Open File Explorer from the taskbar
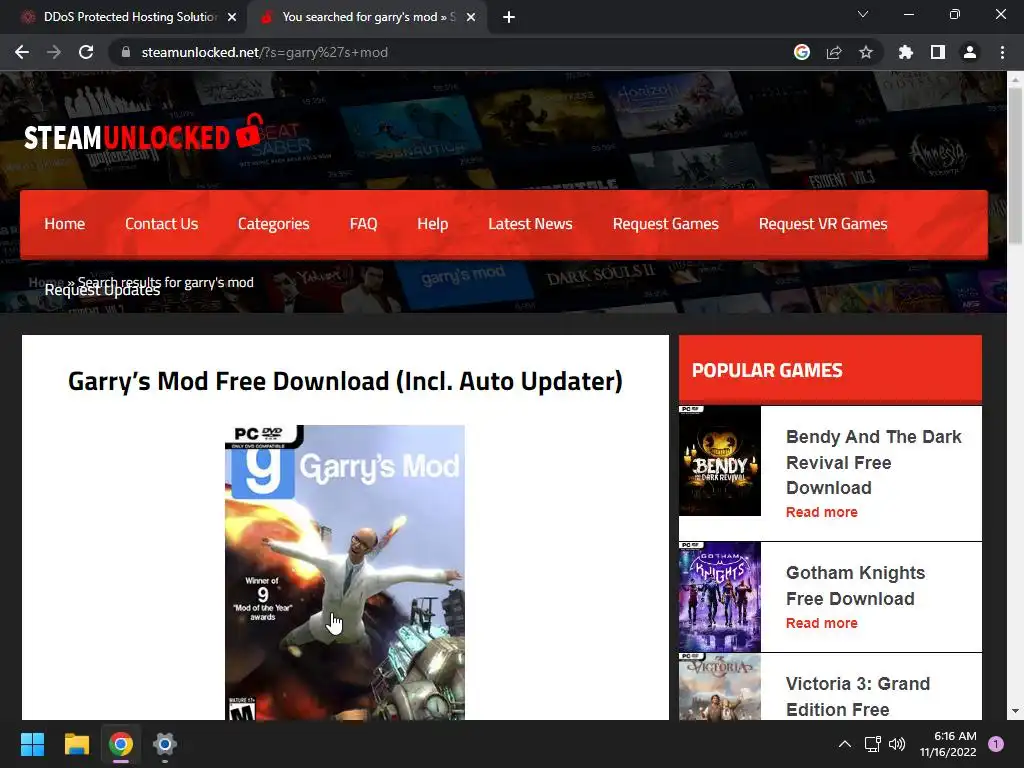The width and height of the screenshot is (1024, 768). (76, 744)
